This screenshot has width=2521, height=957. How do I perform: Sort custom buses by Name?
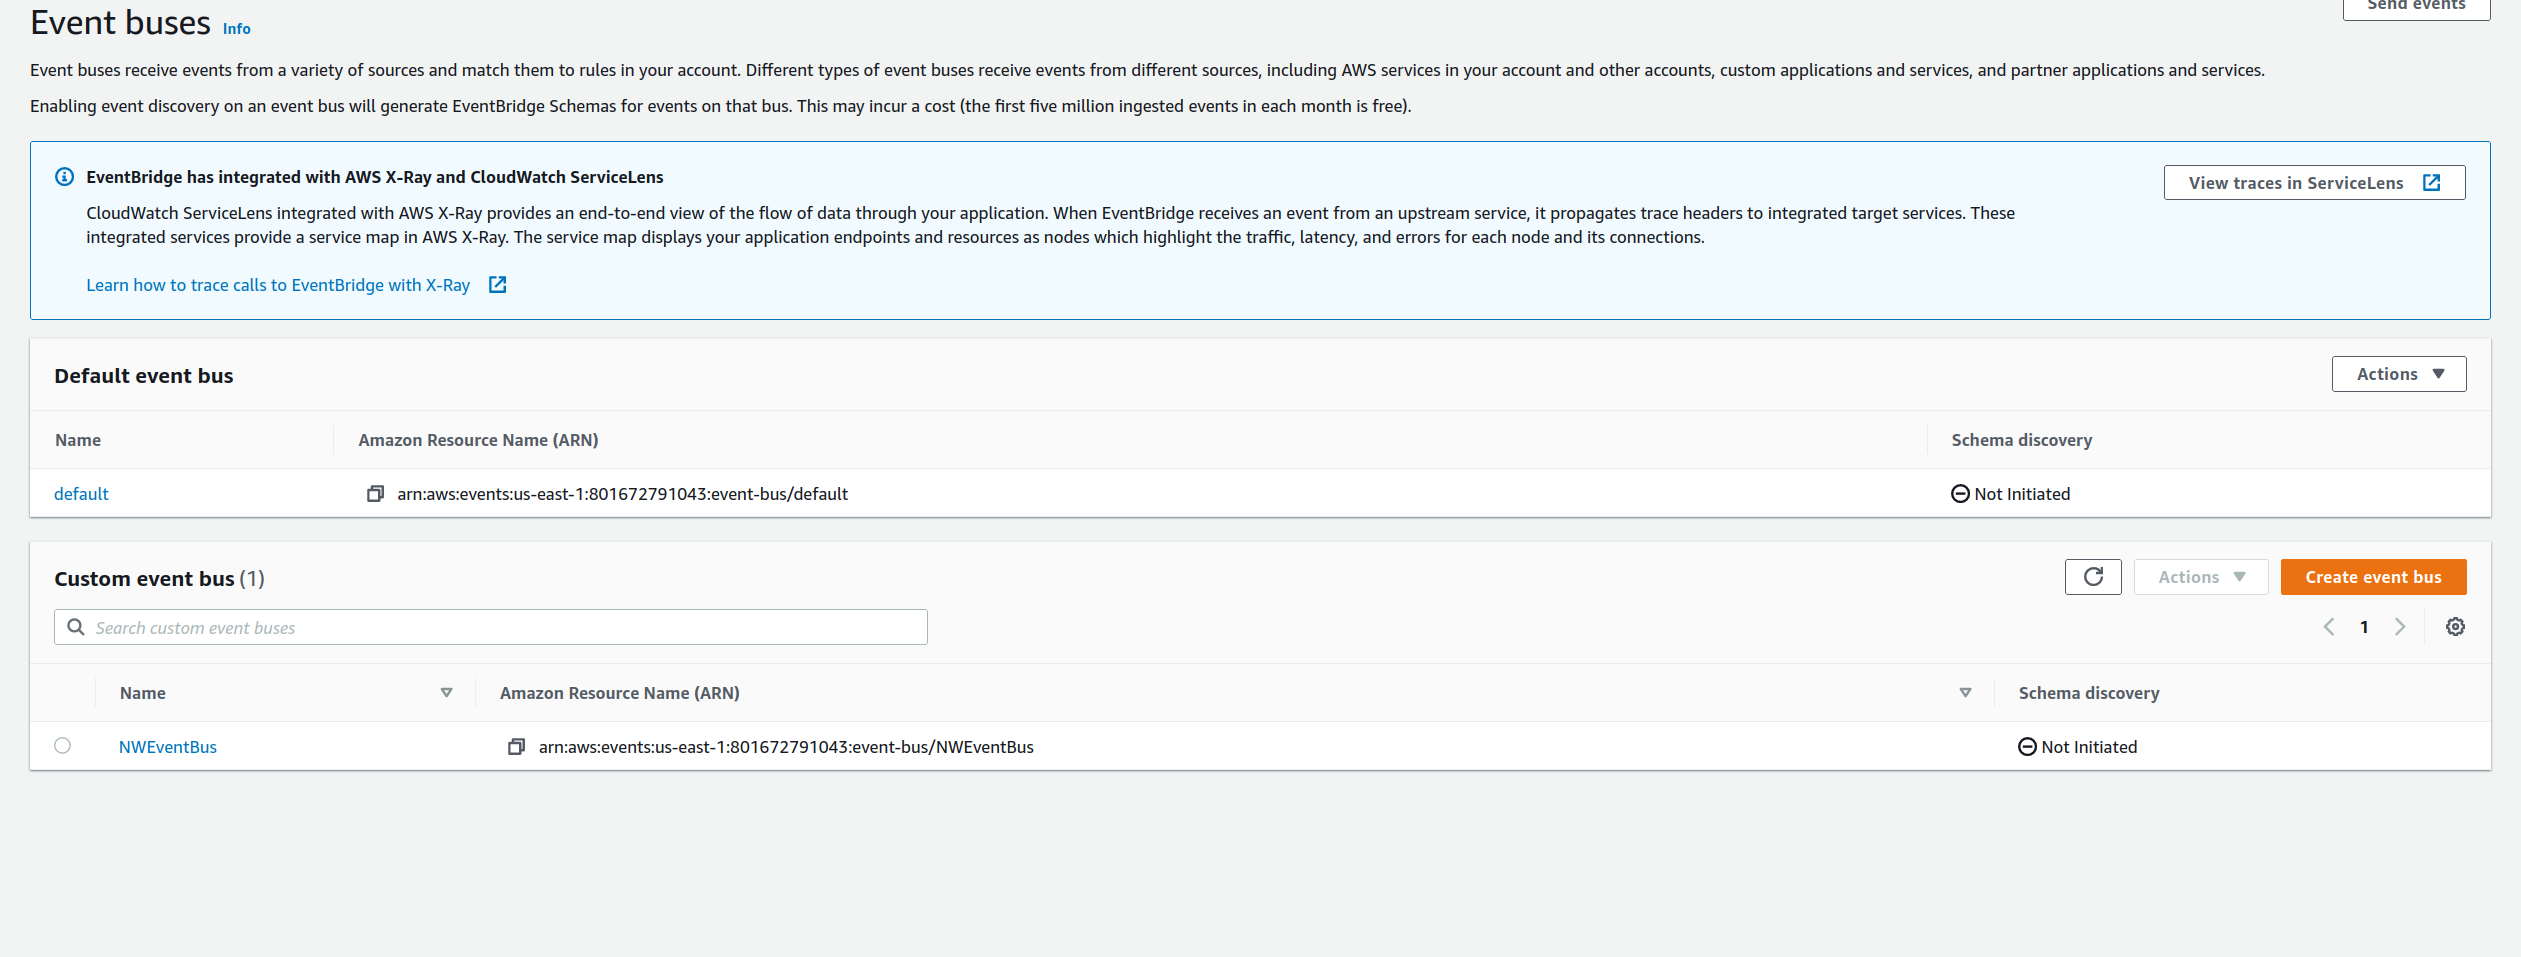coord(446,693)
